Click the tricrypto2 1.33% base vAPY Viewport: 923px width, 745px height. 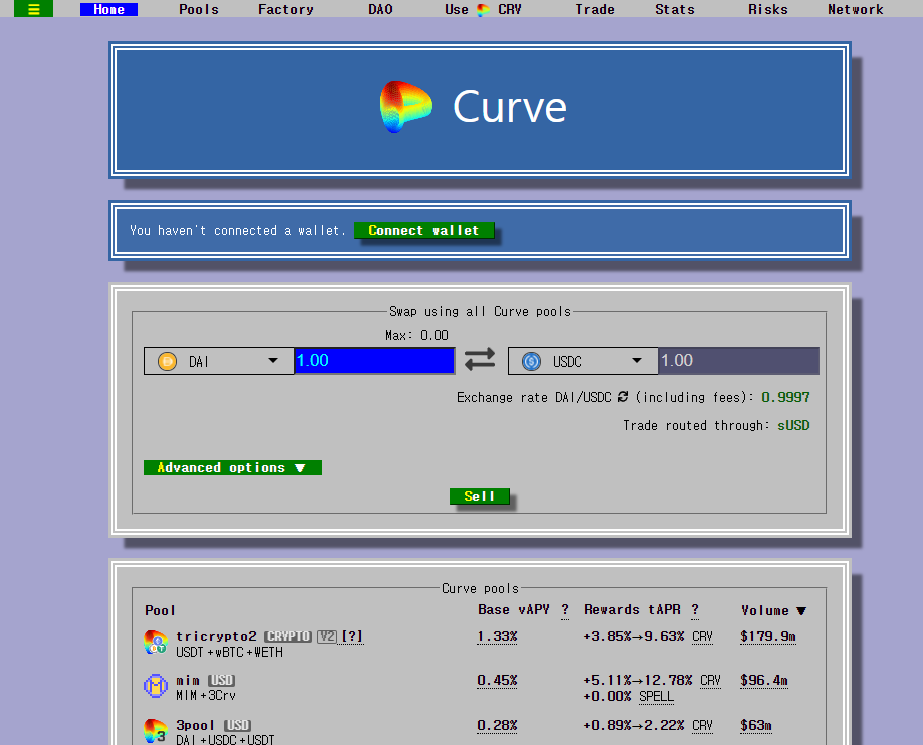coord(497,637)
